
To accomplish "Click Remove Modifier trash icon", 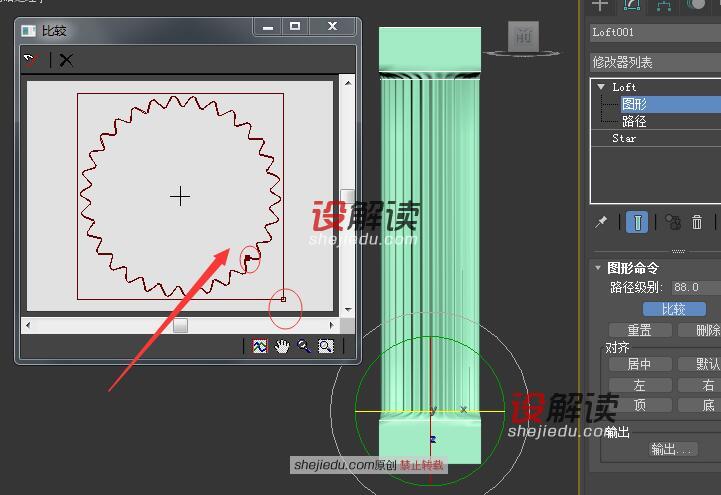I will point(697,223).
